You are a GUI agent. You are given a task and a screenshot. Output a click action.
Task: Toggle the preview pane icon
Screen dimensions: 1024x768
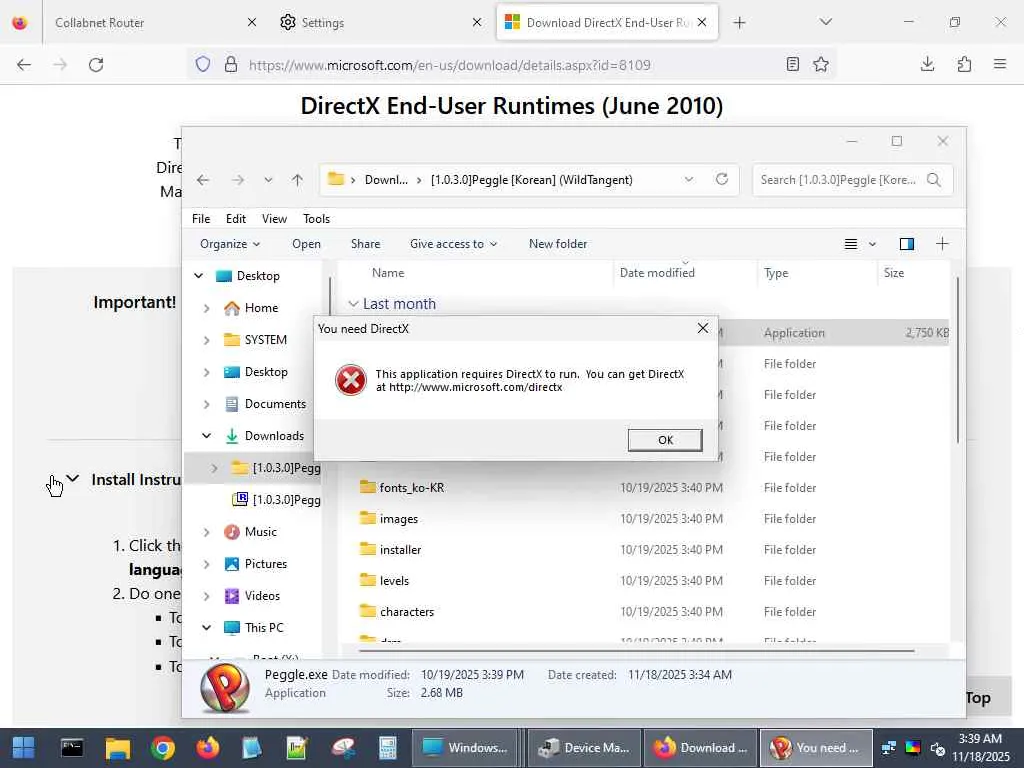[906, 244]
